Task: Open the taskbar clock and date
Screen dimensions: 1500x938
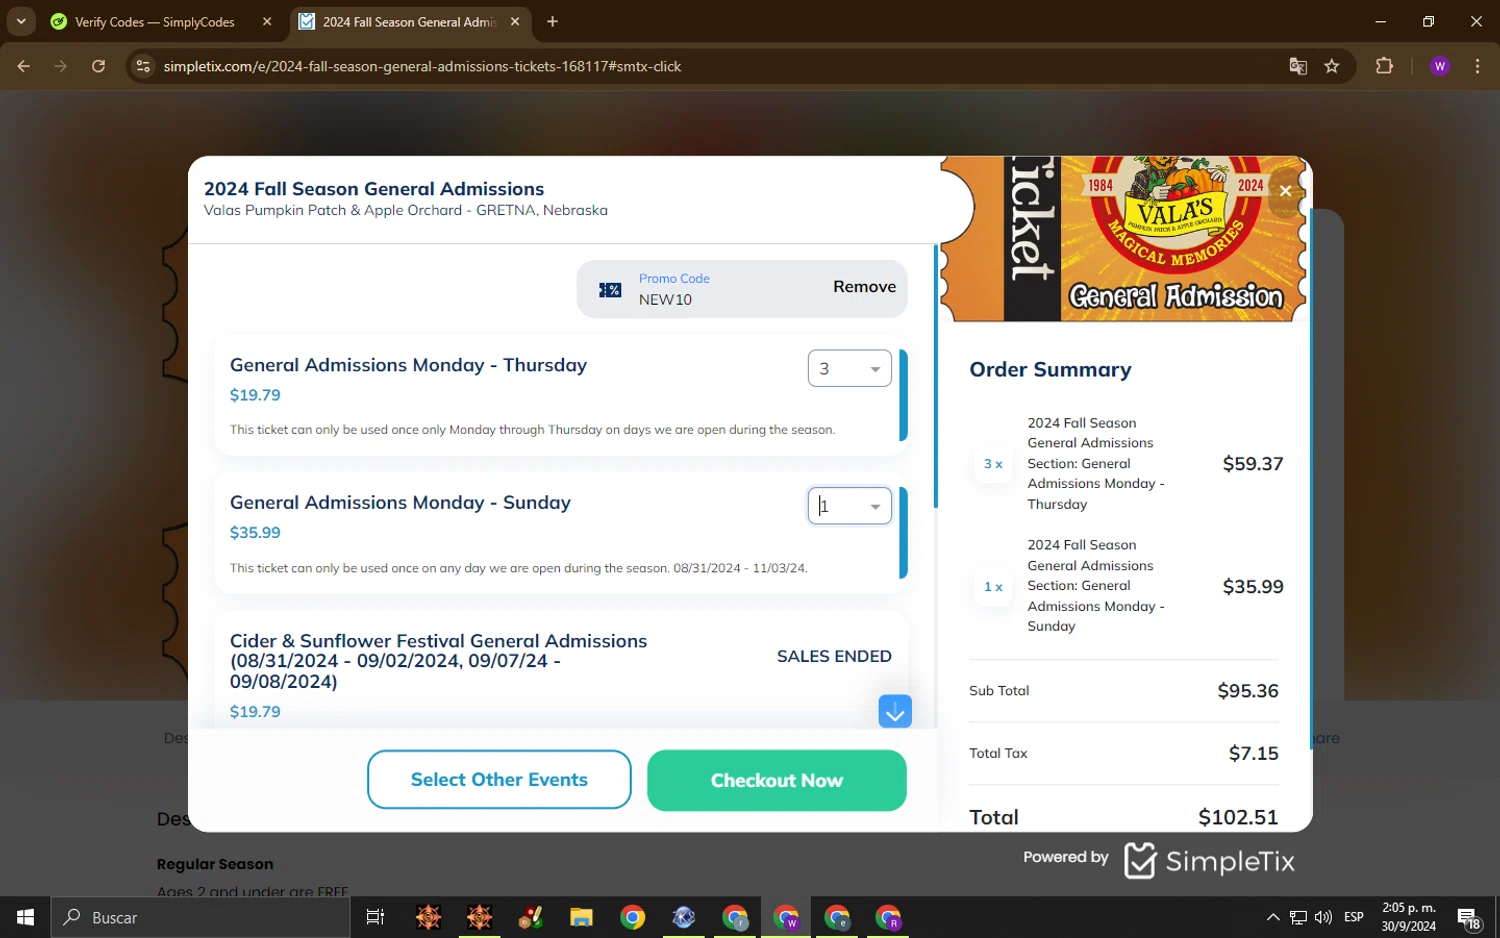Action: (1409, 917)
